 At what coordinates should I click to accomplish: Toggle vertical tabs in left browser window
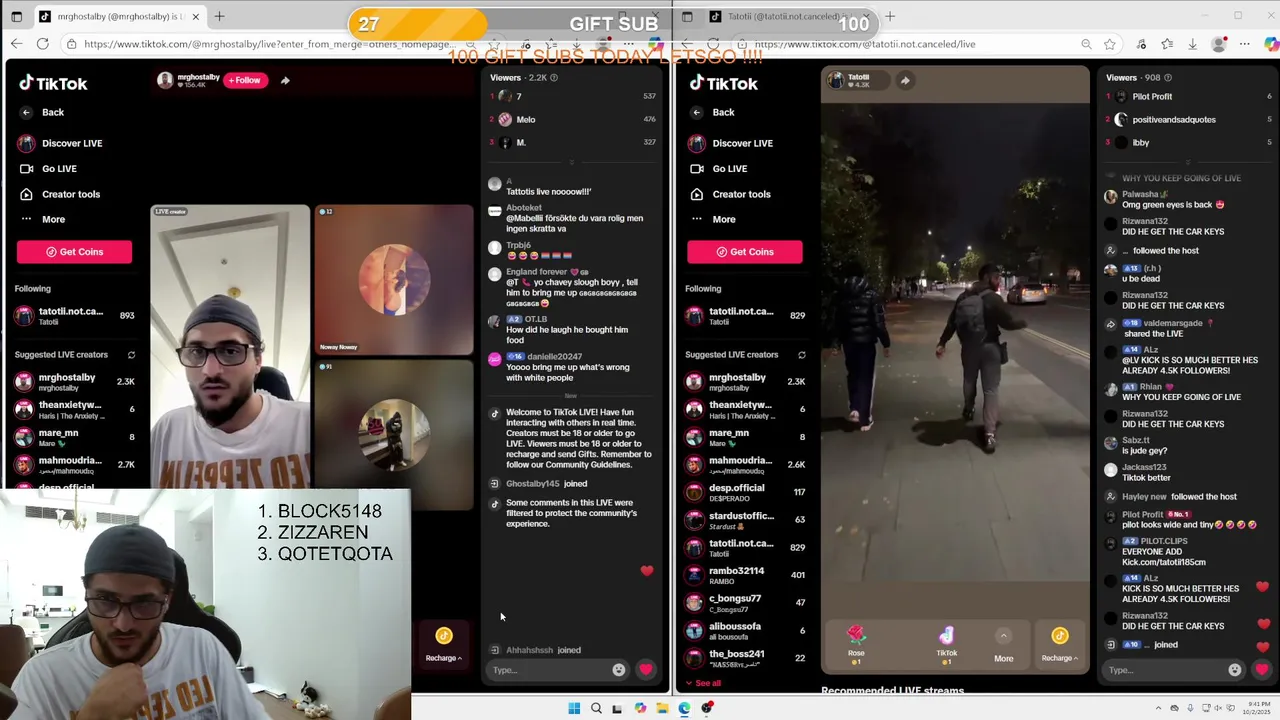click(16, 17)
